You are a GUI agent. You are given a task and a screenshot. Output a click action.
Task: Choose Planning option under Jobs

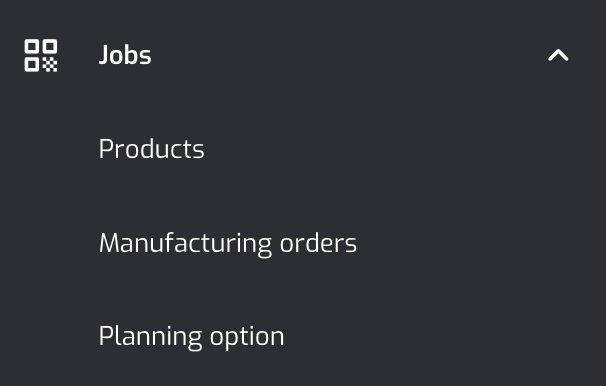191,337
